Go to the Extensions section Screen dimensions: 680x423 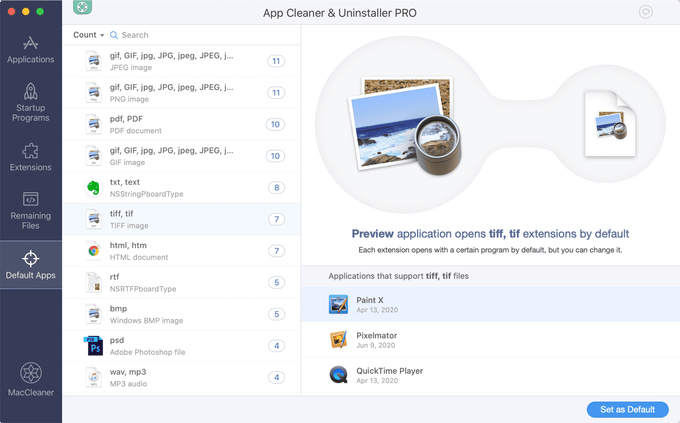coord(31,157)
